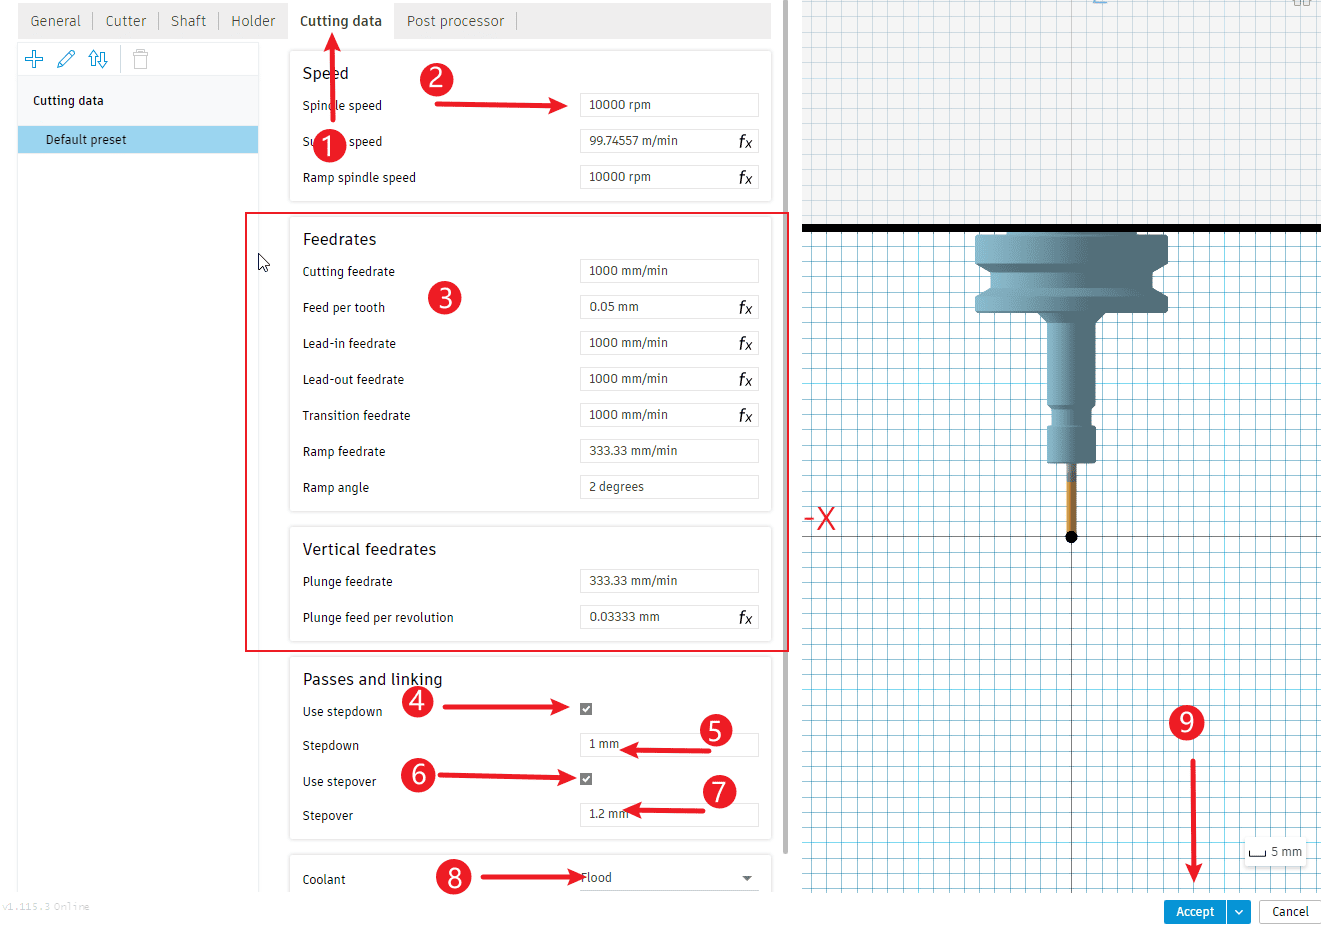Viewport: 1321px width, 929px height.
Task: Click the reorder presets arrows icon
Action: pyautogui.click(x=98, y=59)
